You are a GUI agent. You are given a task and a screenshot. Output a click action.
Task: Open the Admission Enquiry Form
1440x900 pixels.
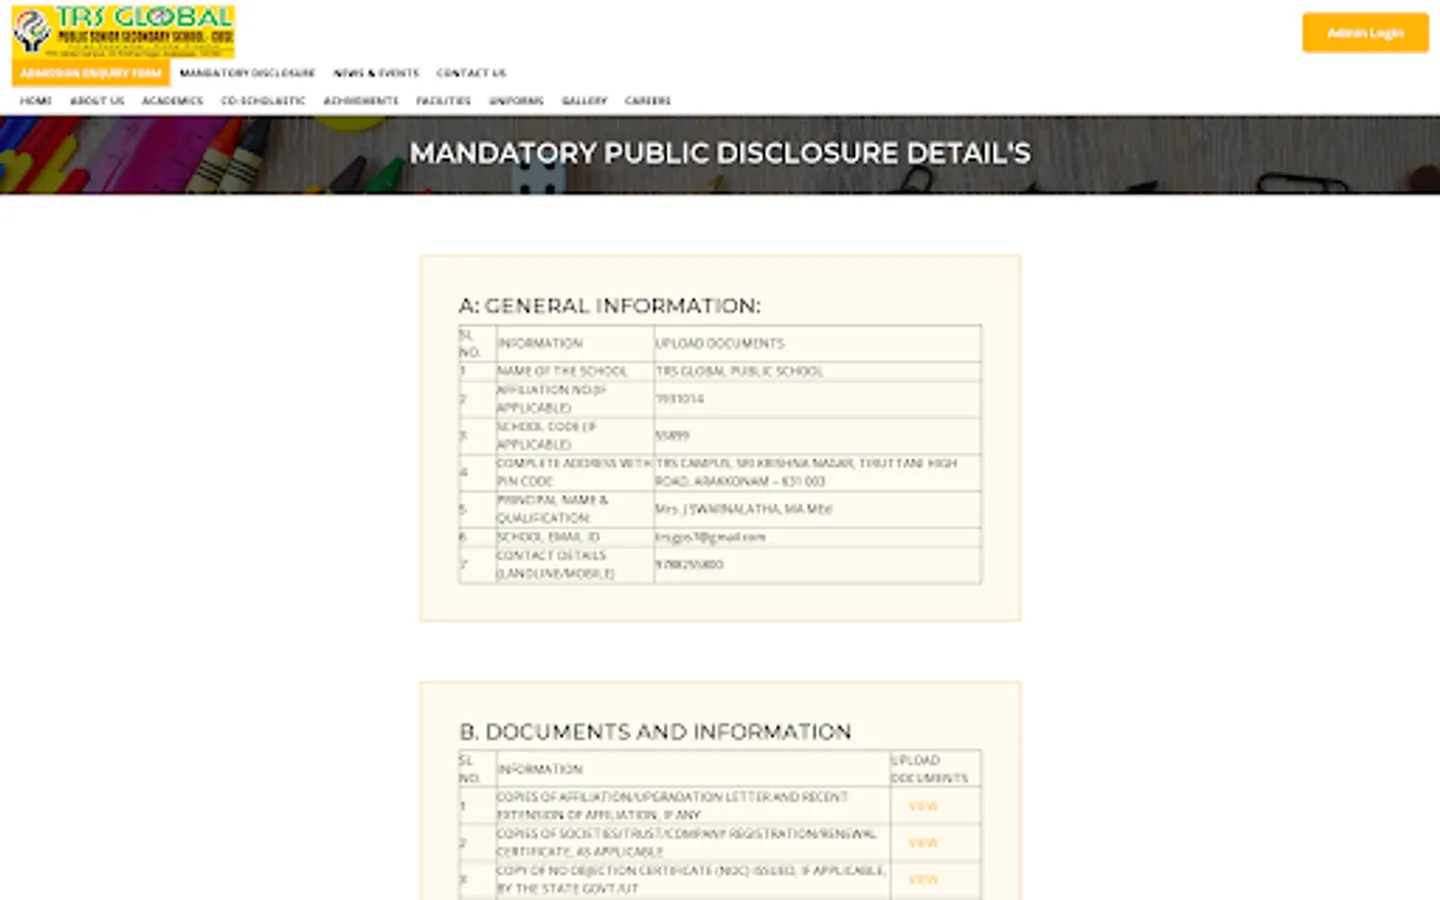(91, 73)
